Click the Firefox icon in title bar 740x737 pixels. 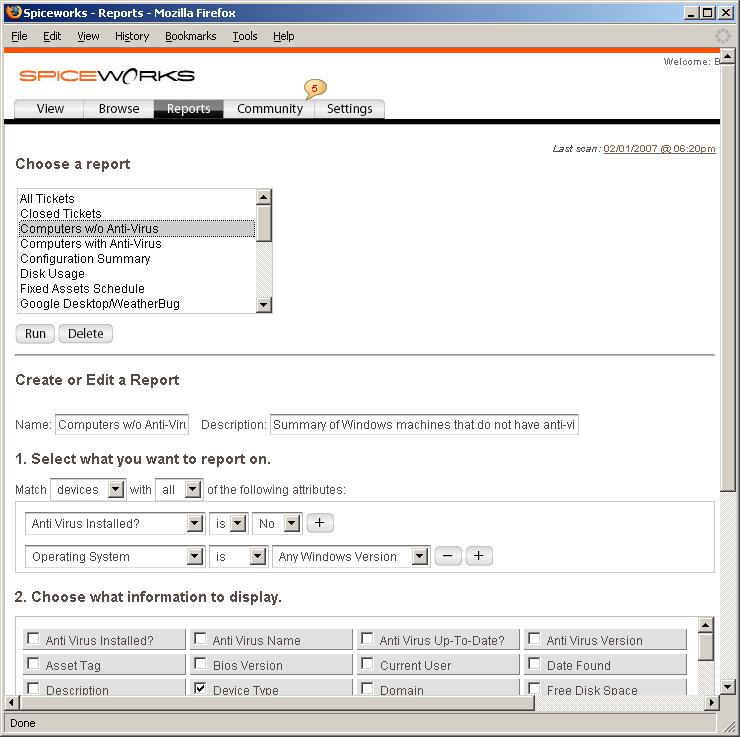(x=14, y=12)
